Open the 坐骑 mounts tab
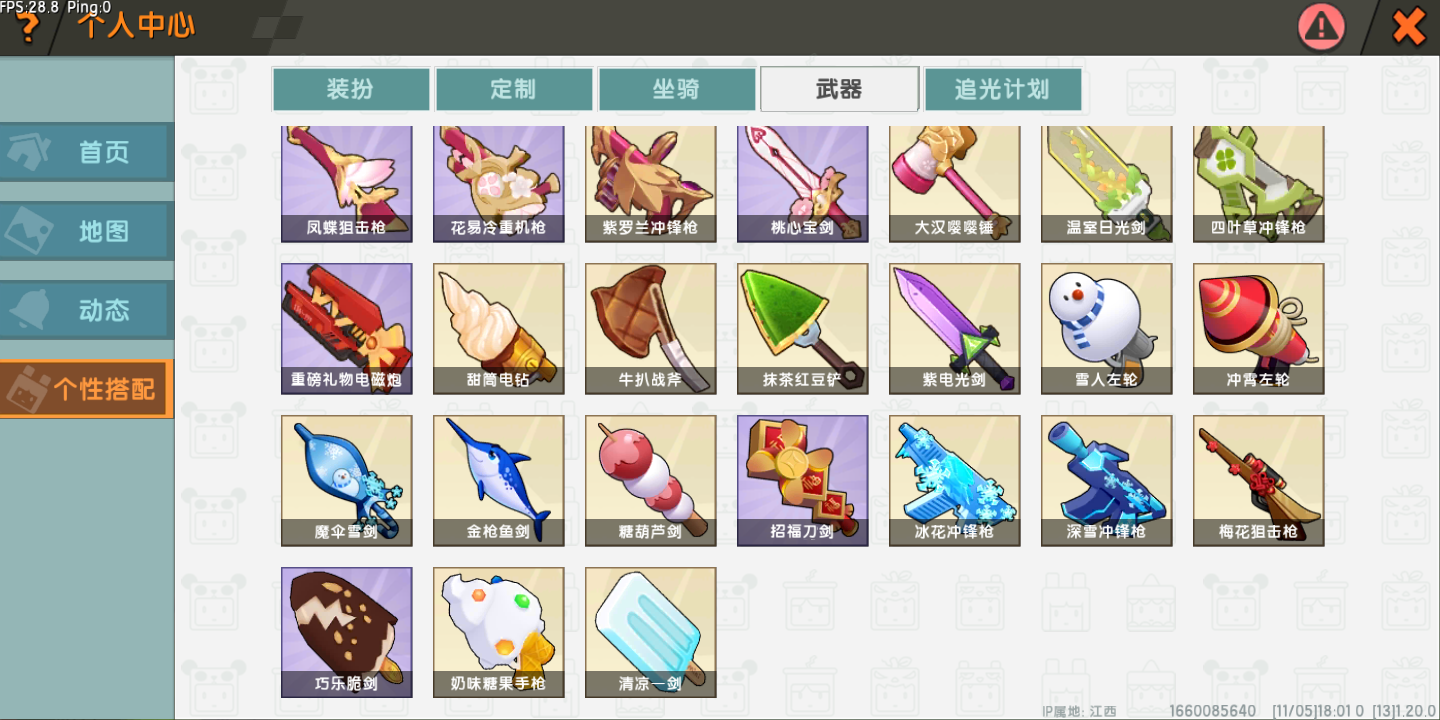Viewport: 1440px width, 720px height. coord(677,89)
